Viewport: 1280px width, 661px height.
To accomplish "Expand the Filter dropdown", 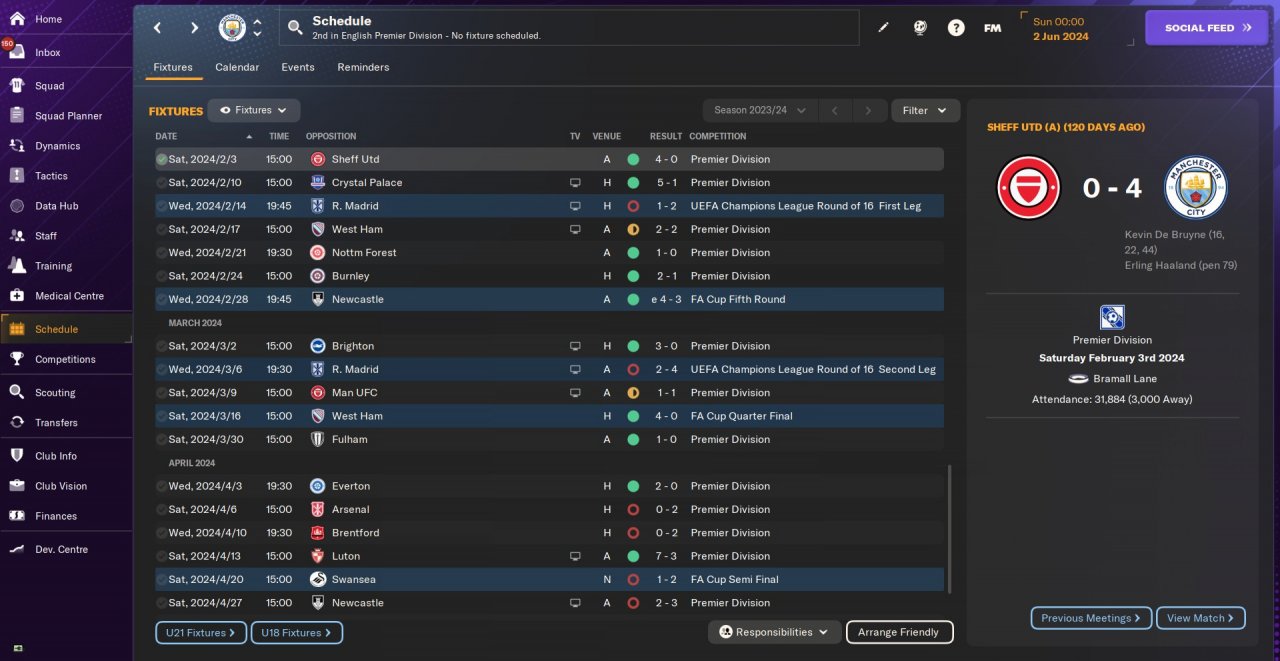I will [925, 111].
